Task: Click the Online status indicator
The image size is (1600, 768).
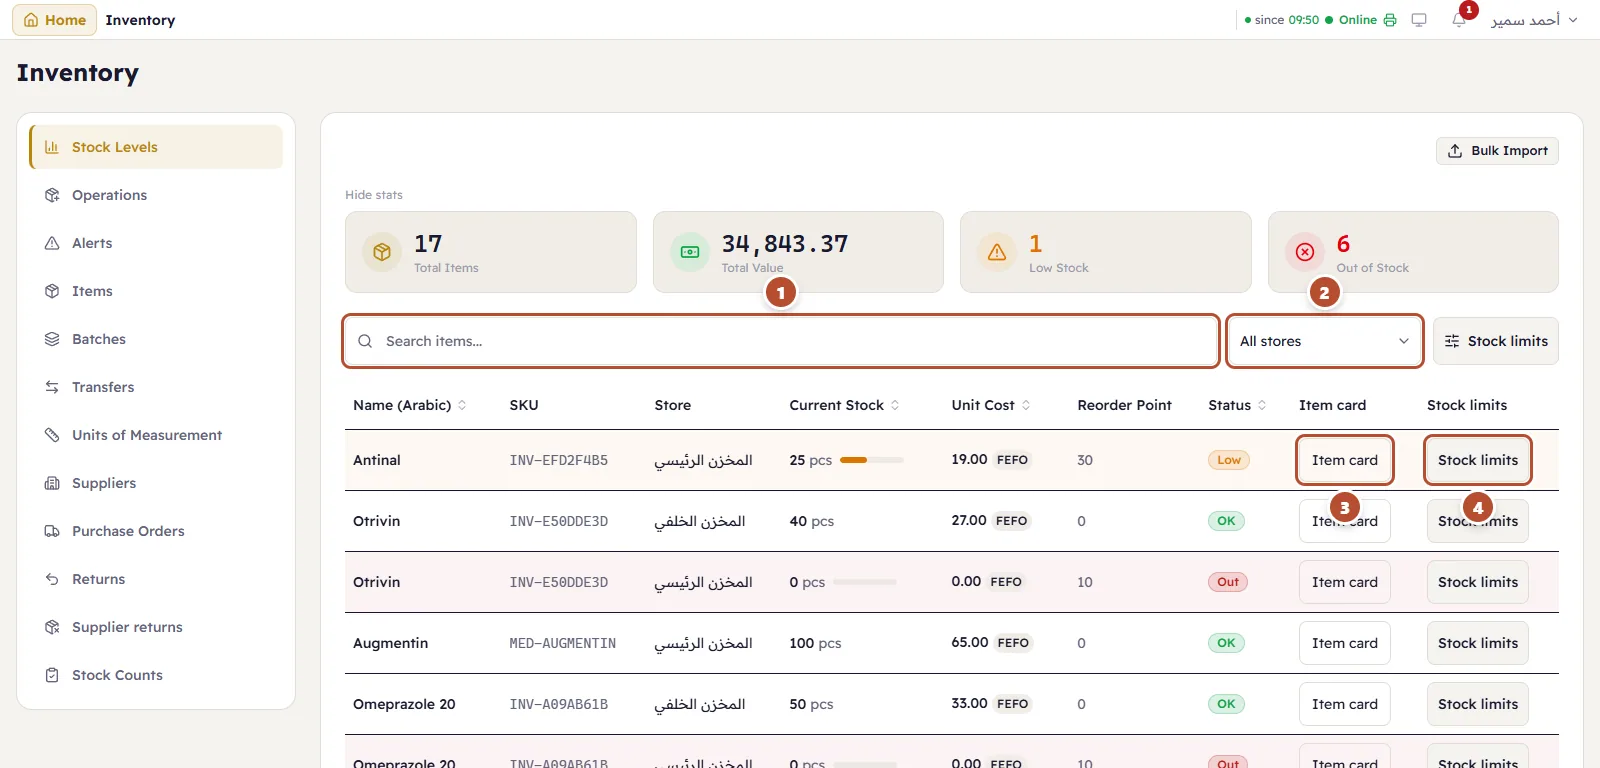Action: click(1351, 20)
